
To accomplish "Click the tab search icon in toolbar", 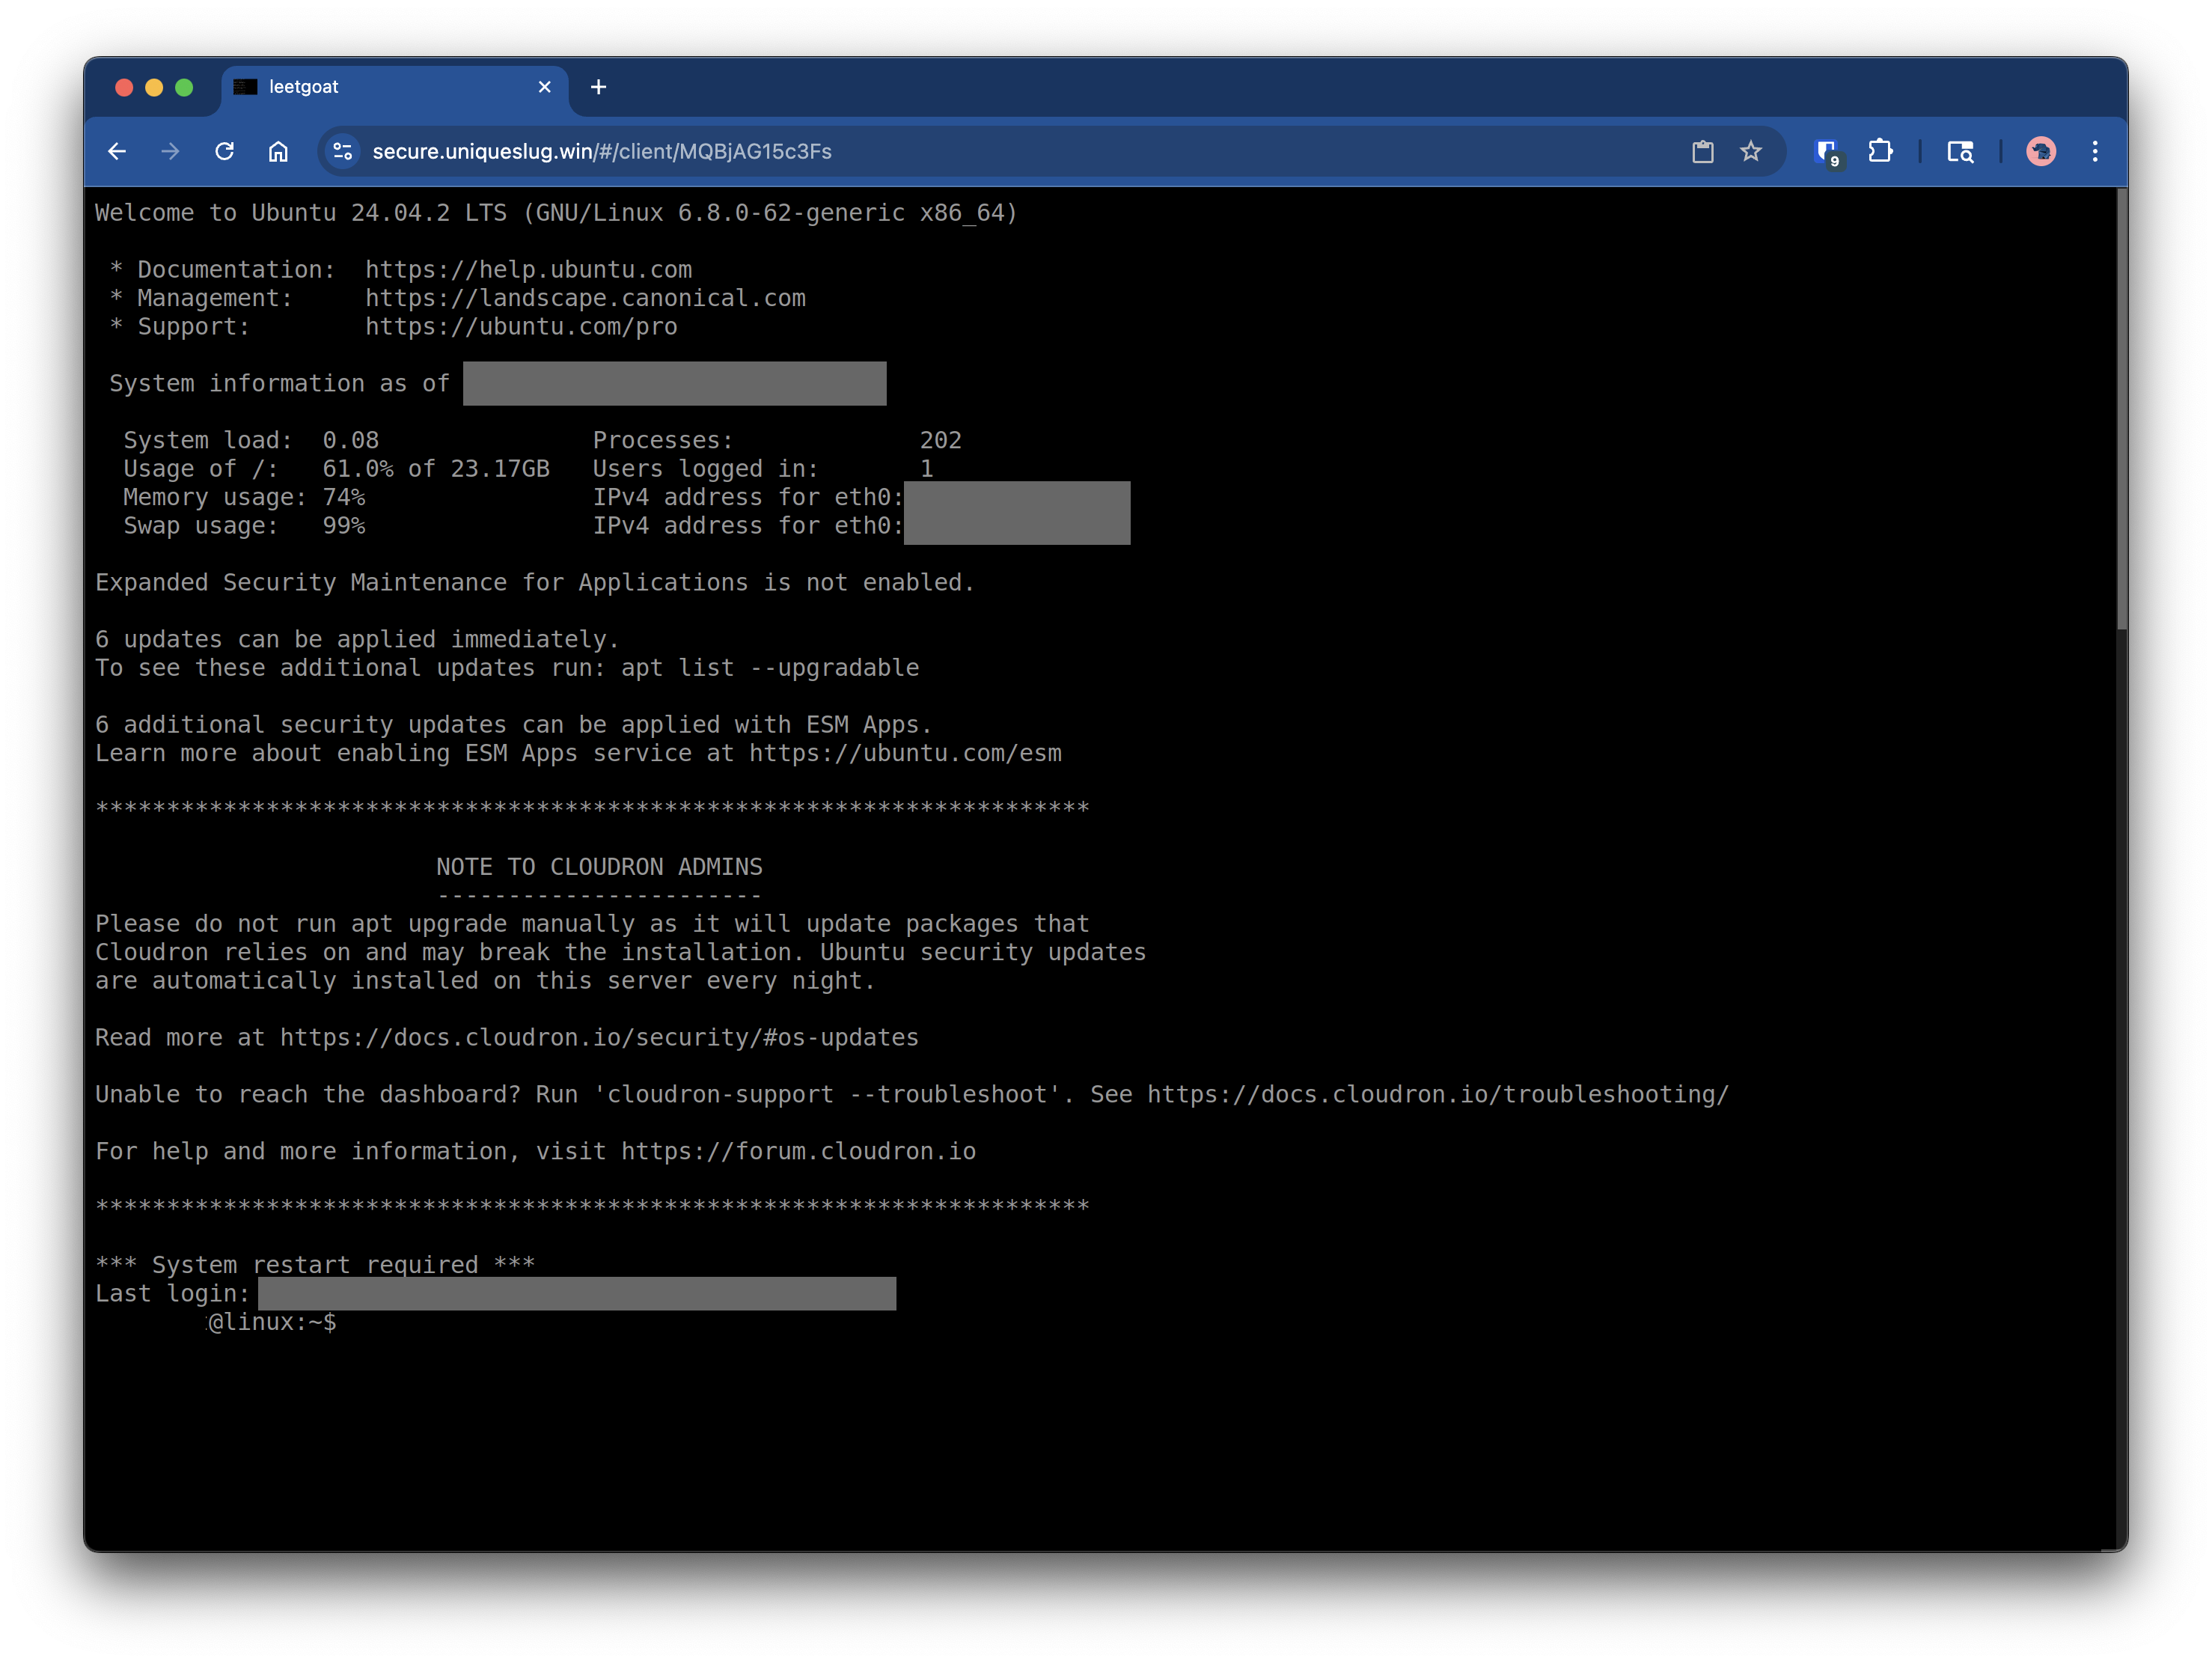I will point(1960,151).
